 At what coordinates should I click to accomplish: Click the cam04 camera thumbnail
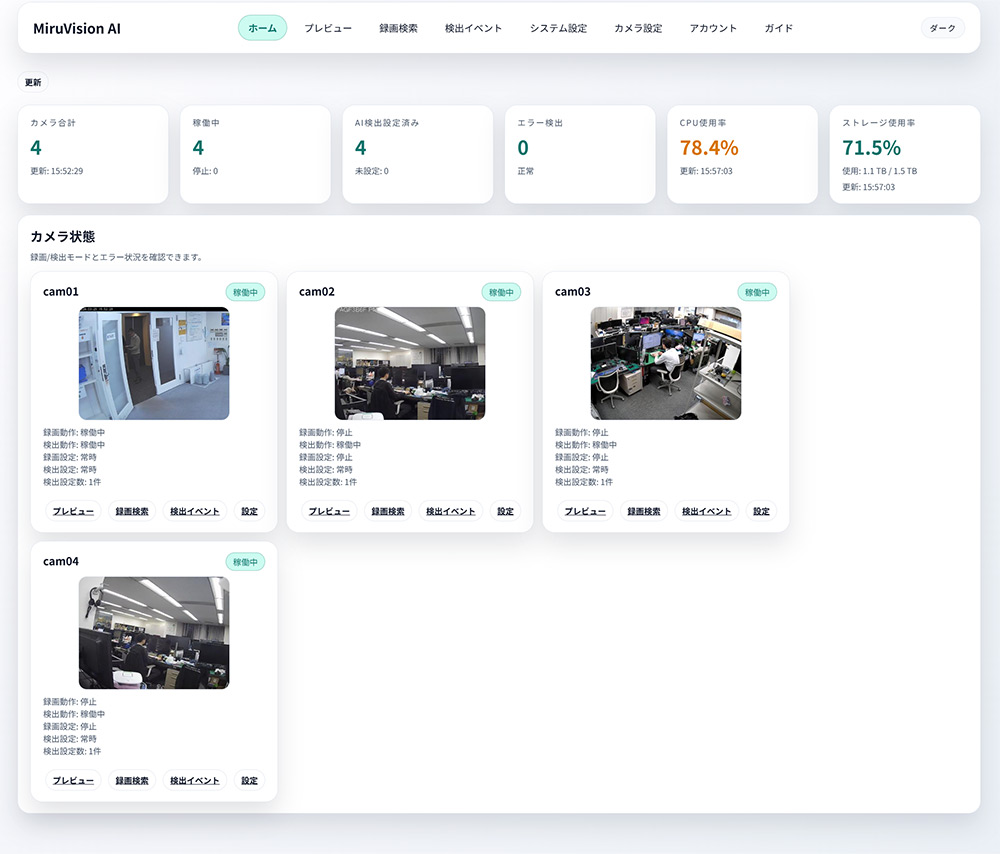(154, 632)
